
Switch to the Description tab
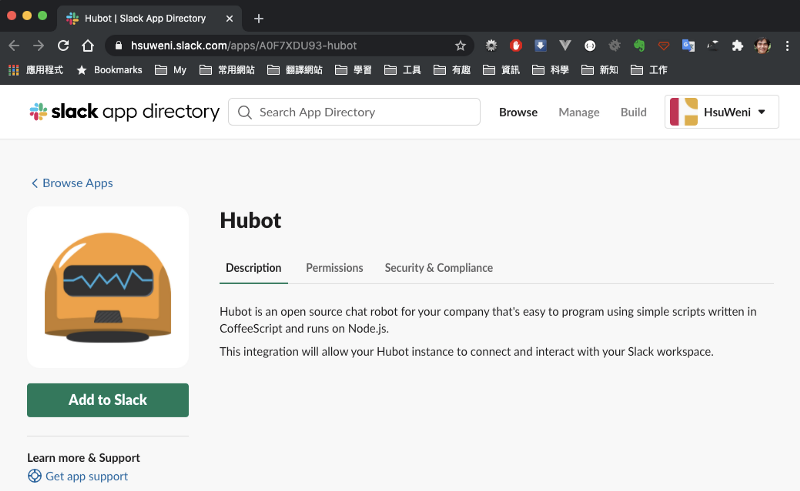point(254,268)
